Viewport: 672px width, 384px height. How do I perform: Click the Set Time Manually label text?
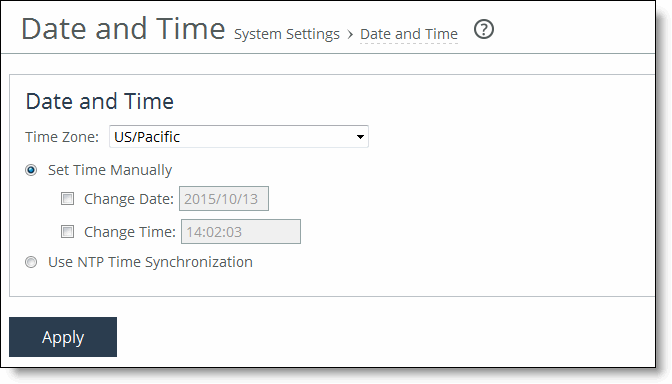click(x=110, y=170)
